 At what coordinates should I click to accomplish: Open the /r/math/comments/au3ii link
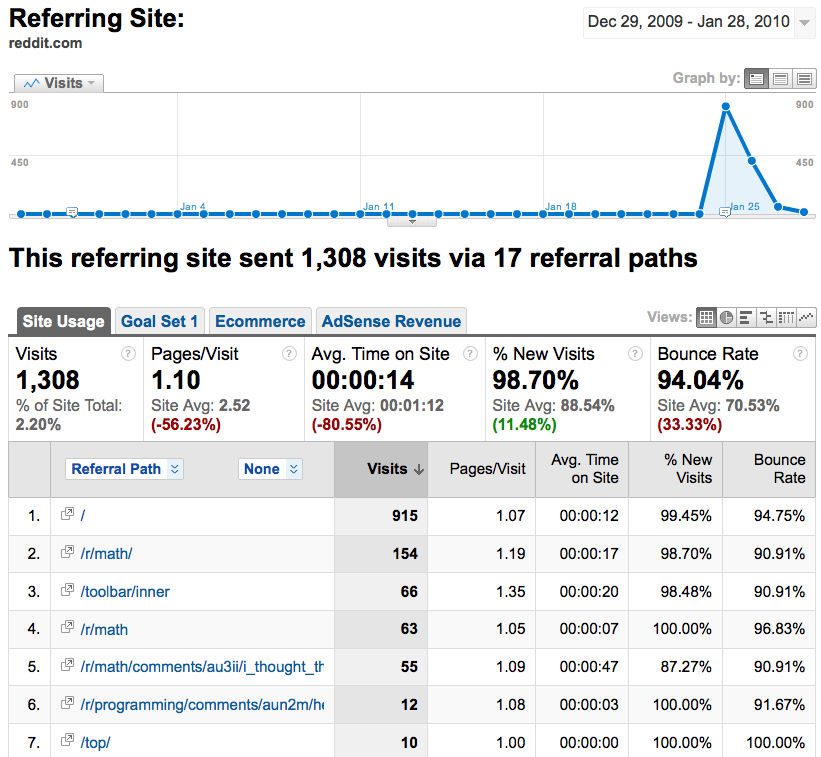tap(202, 666)
